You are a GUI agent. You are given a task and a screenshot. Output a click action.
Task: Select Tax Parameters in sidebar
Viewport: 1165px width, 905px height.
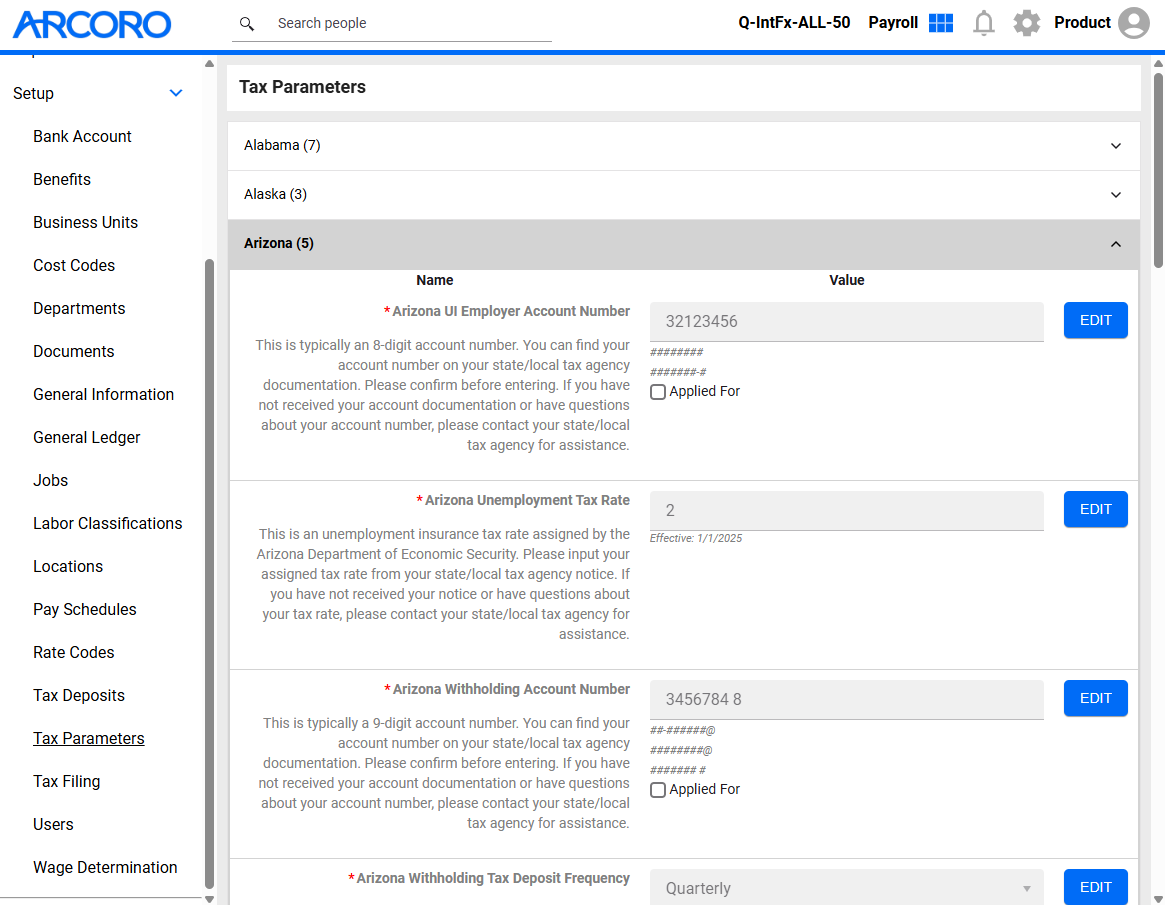click(x=88, y=740)
